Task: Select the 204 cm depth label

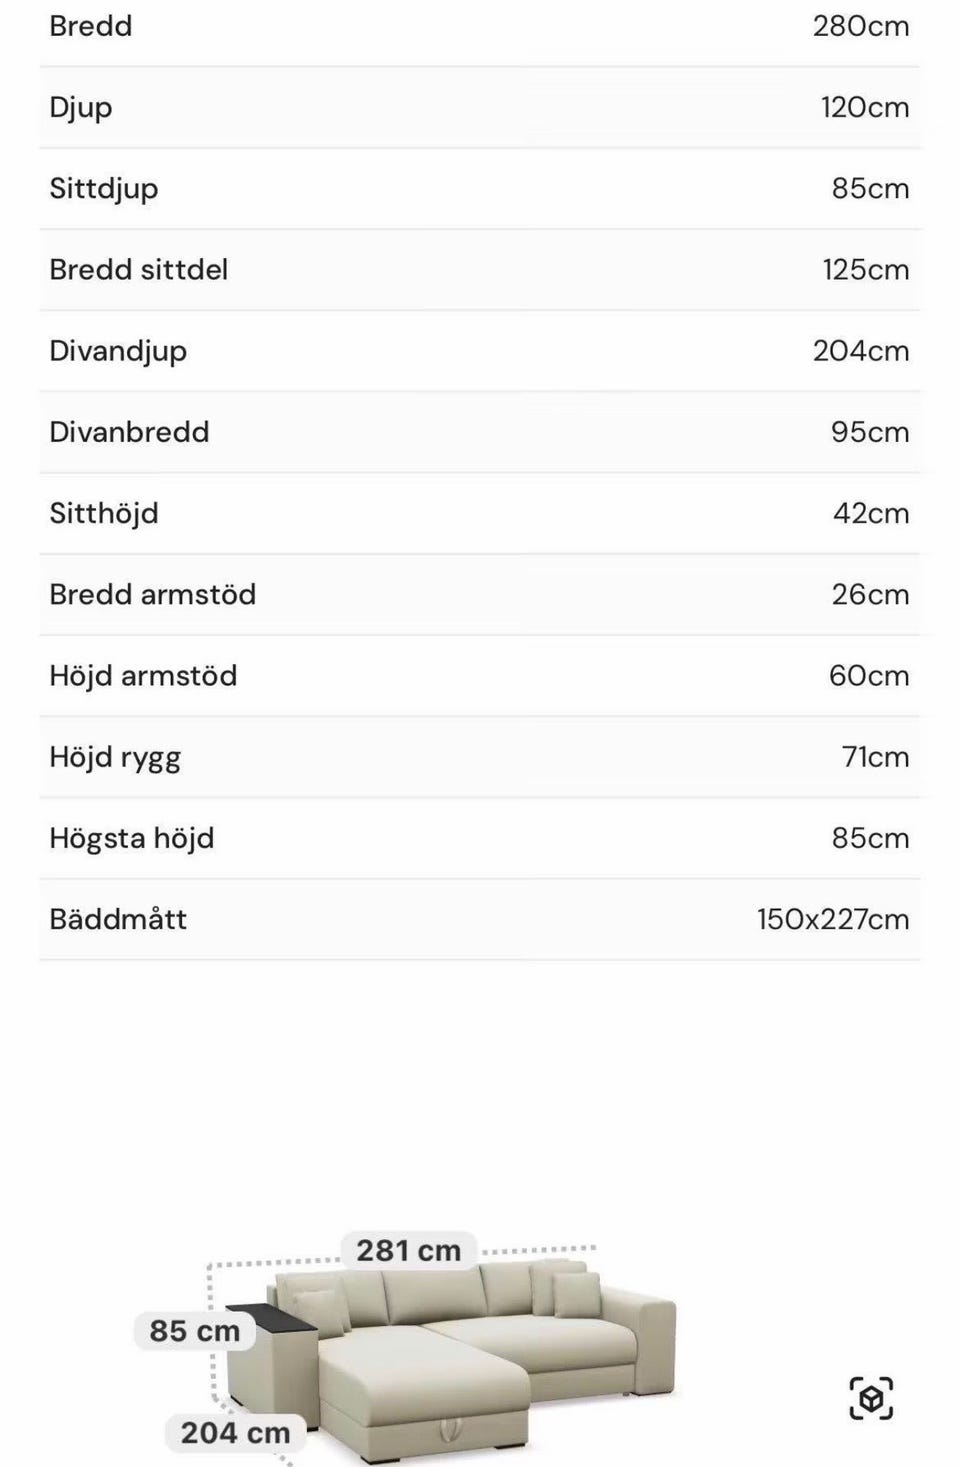Action: click(235, 1432)
